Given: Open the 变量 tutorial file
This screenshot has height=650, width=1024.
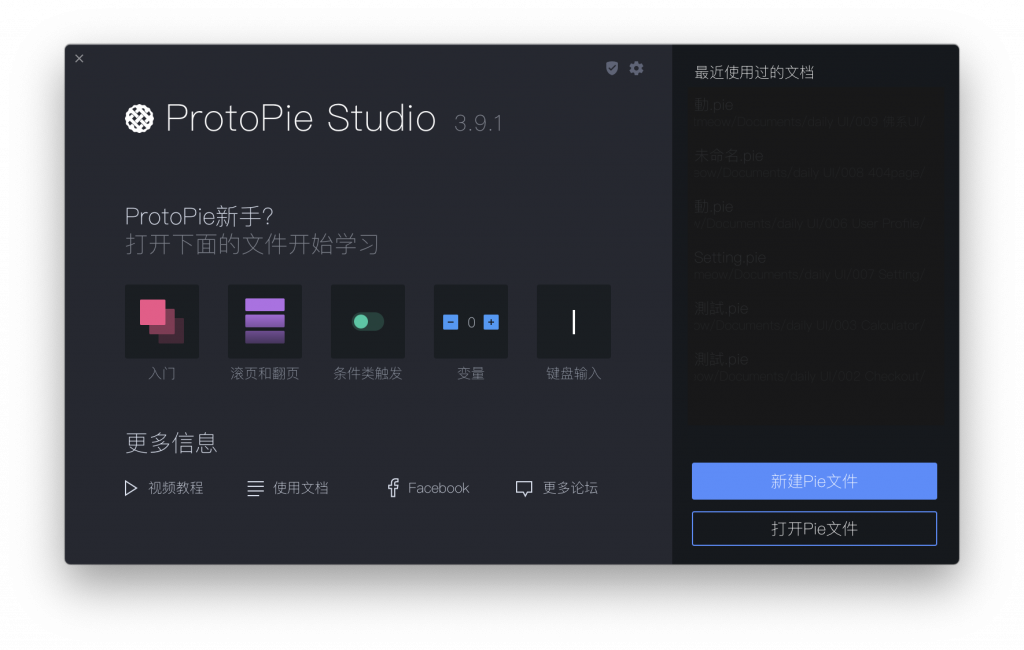Looking at the screenshot, I should click(x=471, y=321).
